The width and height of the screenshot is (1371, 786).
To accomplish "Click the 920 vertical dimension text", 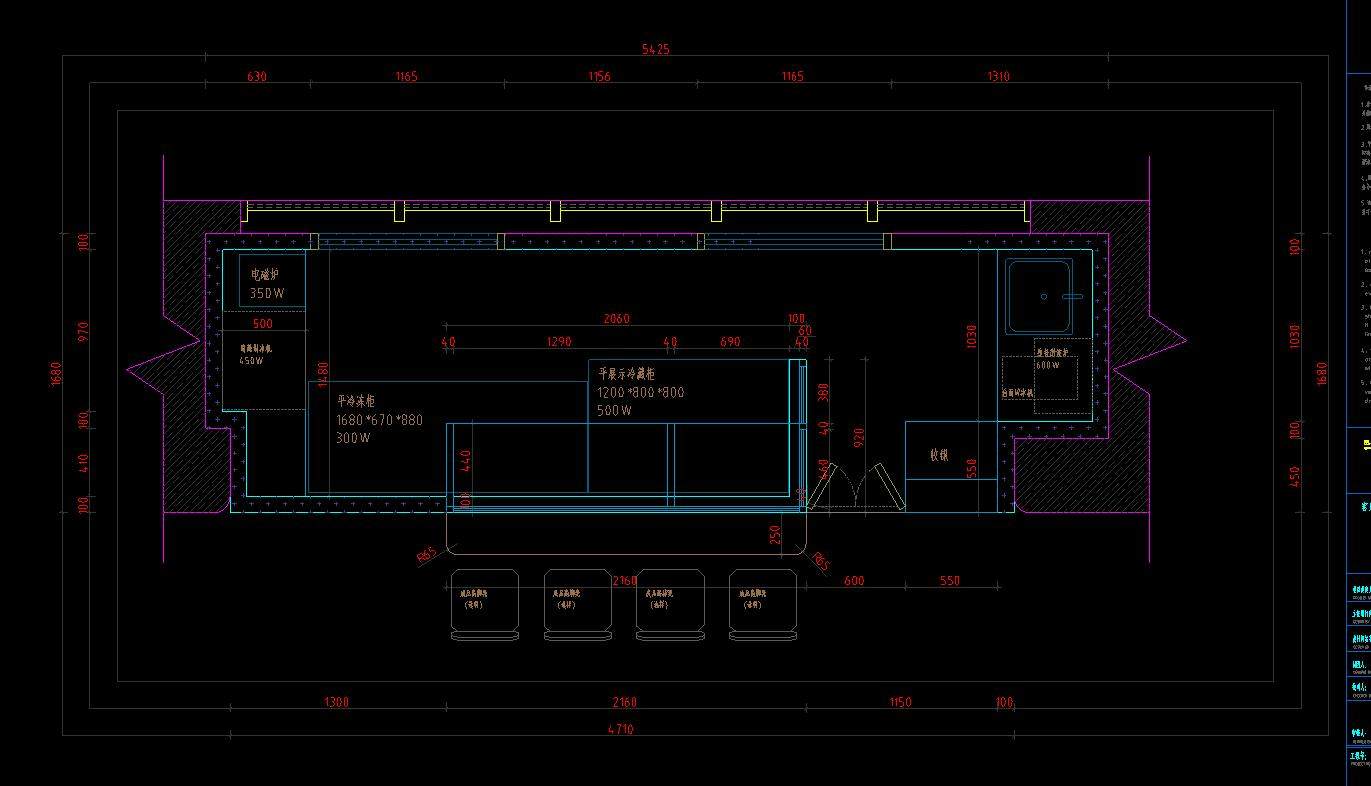I will (858, 437).
